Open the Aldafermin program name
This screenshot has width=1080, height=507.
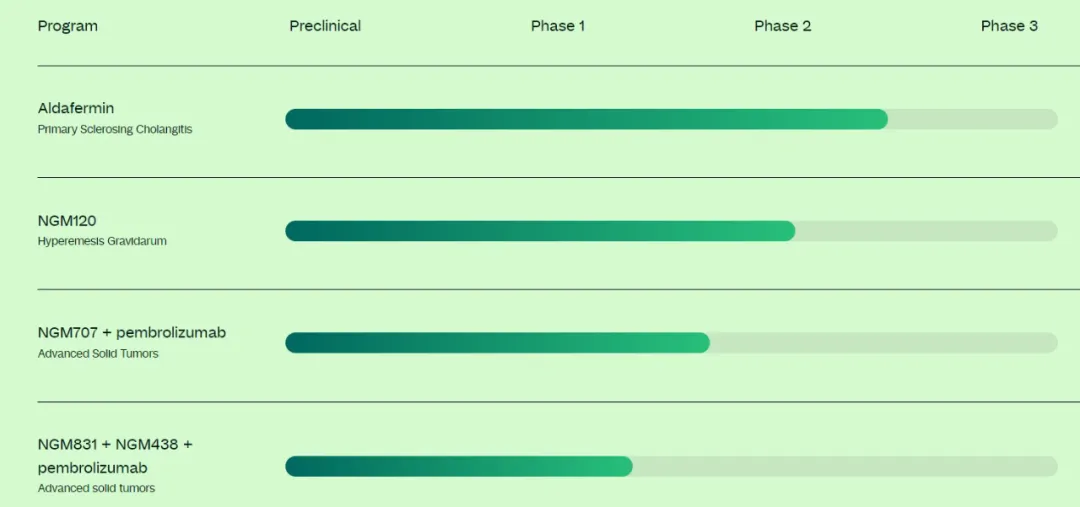click(x=76, y=108)
